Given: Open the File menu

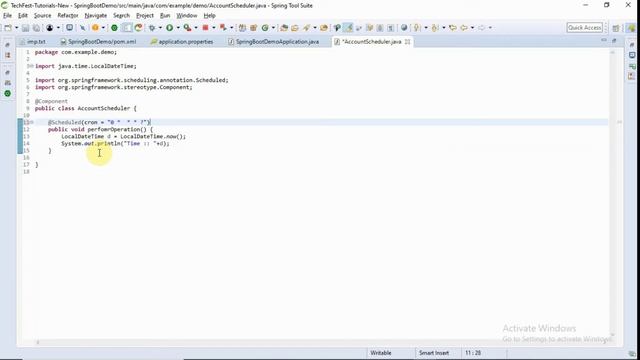Looking at the screenshot, I should click(7, 16).
